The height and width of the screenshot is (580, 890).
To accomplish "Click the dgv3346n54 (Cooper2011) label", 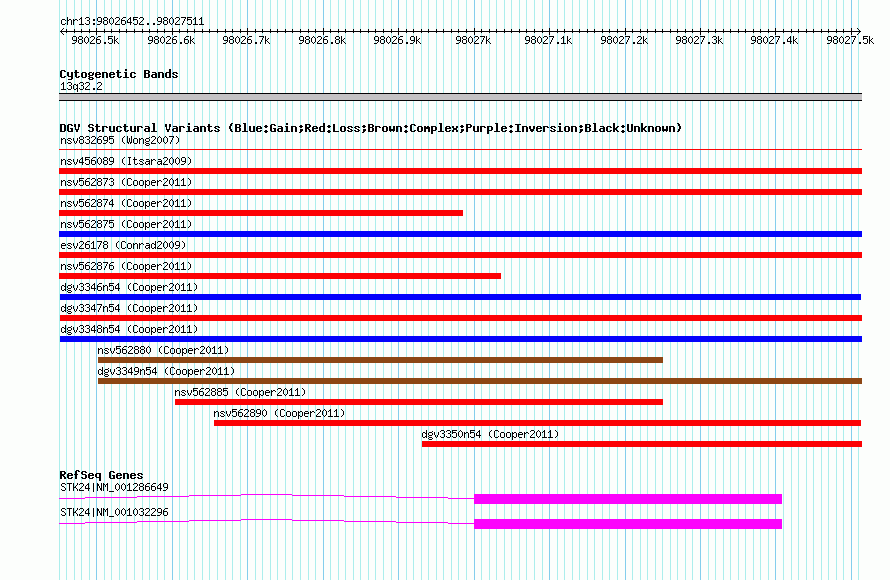I will (129, 287).
